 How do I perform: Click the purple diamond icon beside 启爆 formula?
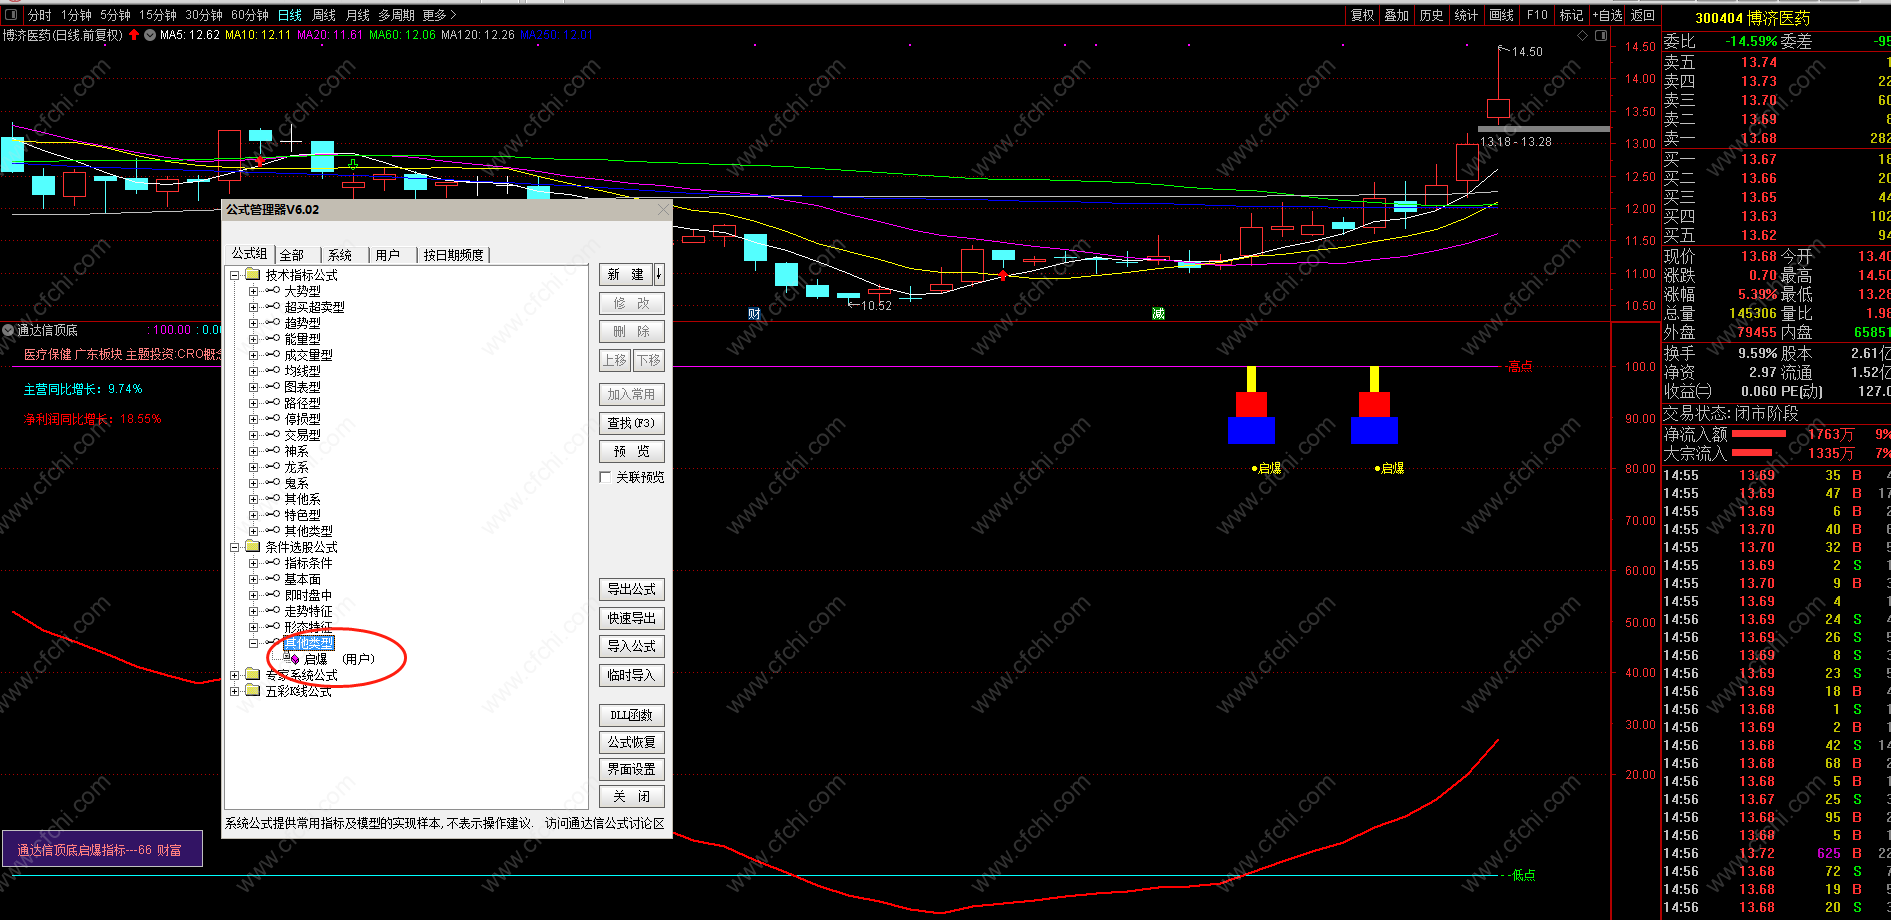295,659
